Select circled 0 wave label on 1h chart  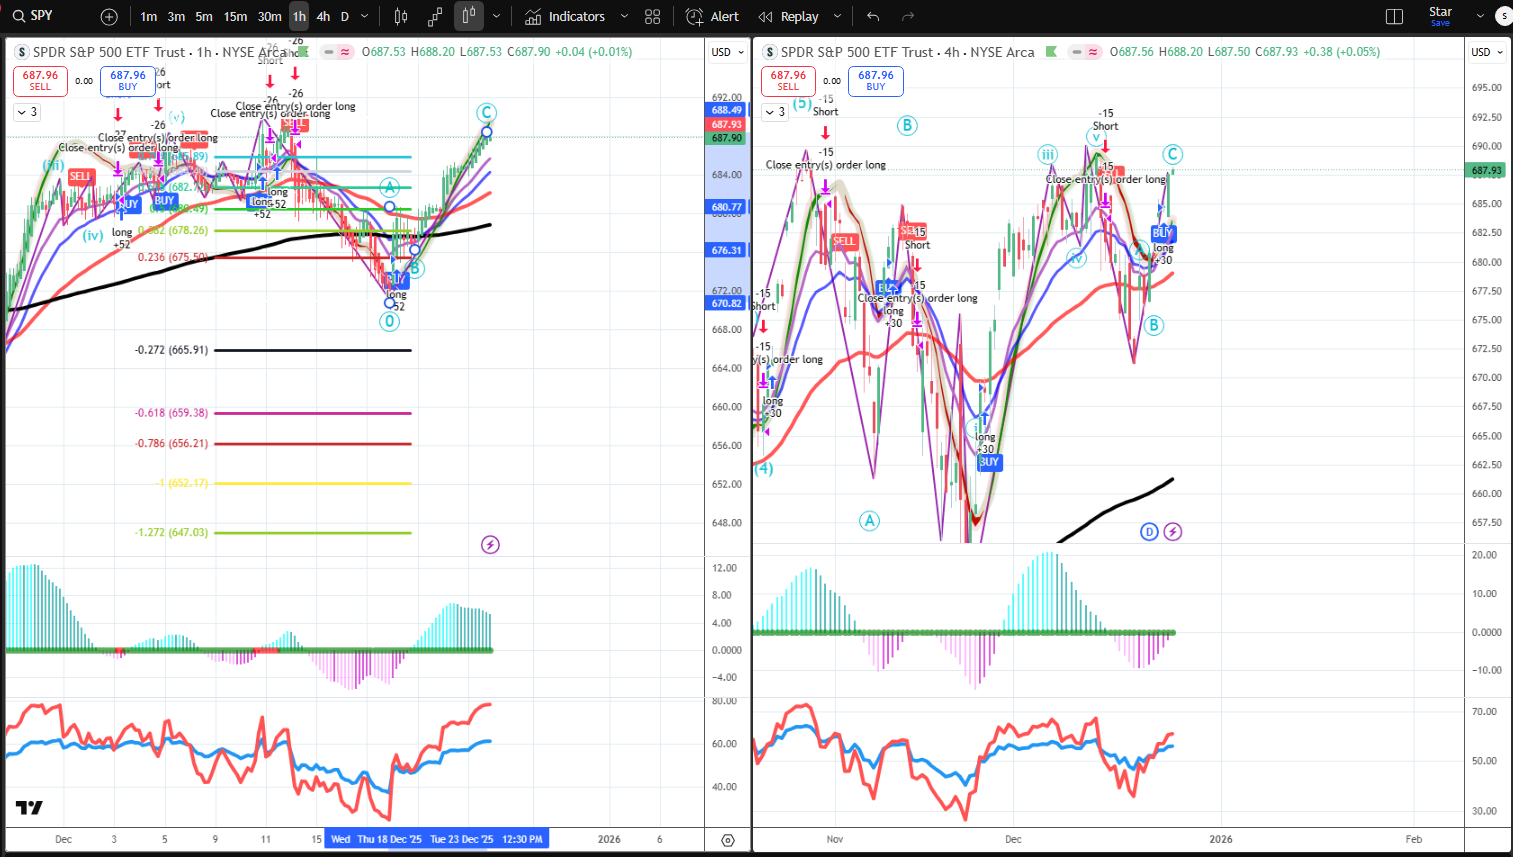coord(390,321)
